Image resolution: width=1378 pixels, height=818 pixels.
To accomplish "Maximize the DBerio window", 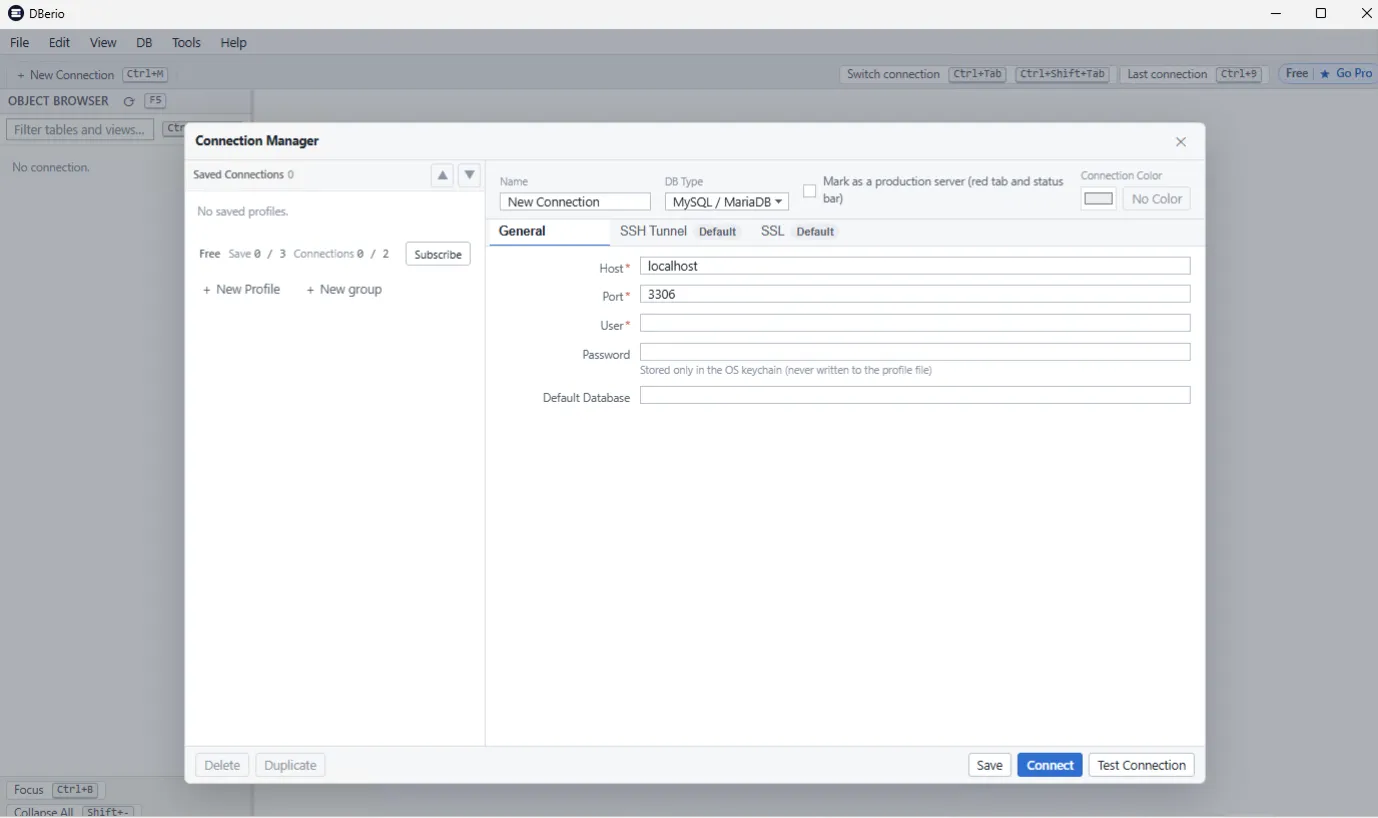I will pyautogui.click(x=1321, y=13).
